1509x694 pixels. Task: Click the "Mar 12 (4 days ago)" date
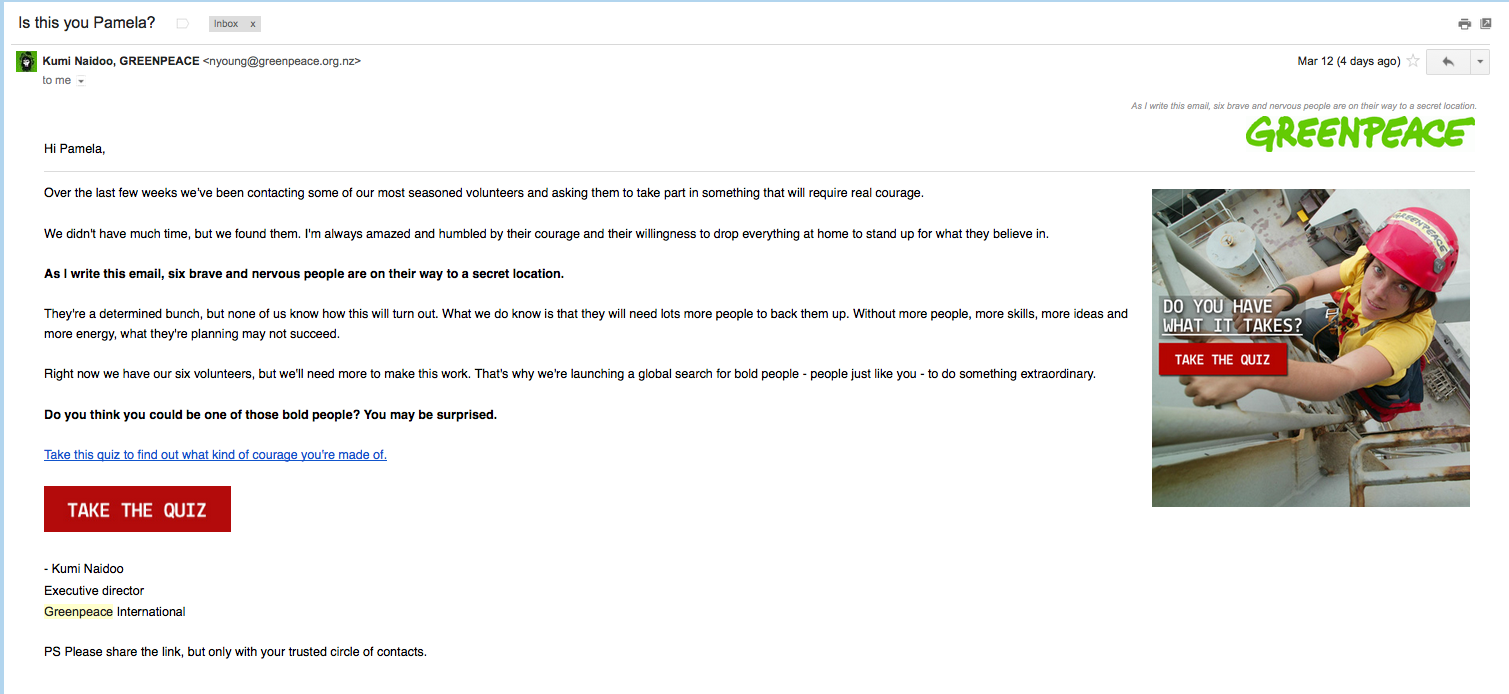1348,61
